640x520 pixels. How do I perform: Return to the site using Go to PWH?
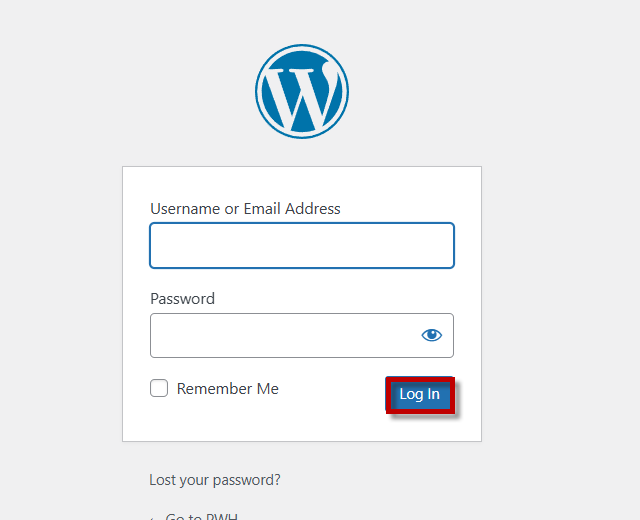coord(200,516)
